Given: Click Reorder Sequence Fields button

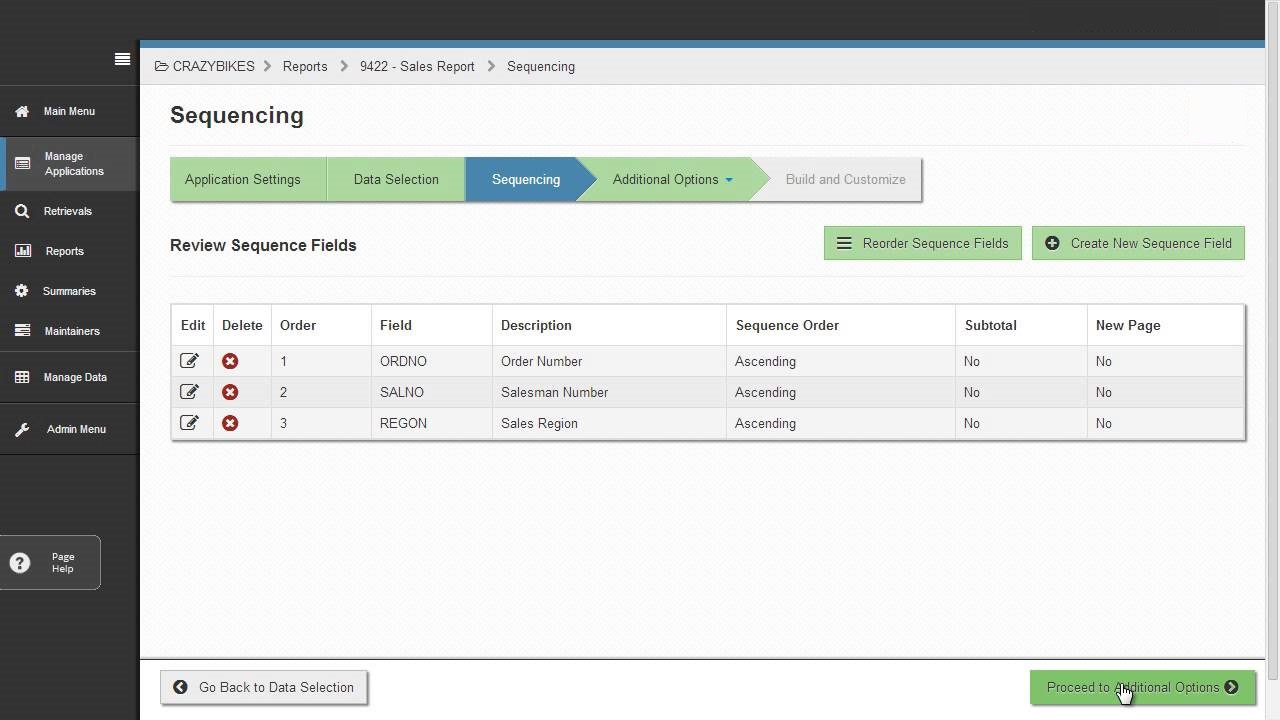Looking at the screenshot, I should pyautogui.click(x=922, y=243).
